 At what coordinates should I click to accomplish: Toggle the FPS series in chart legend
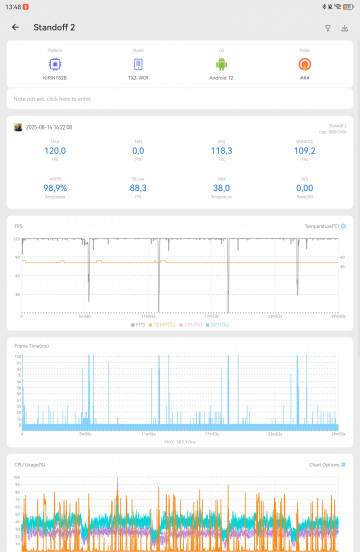(138, 325)
